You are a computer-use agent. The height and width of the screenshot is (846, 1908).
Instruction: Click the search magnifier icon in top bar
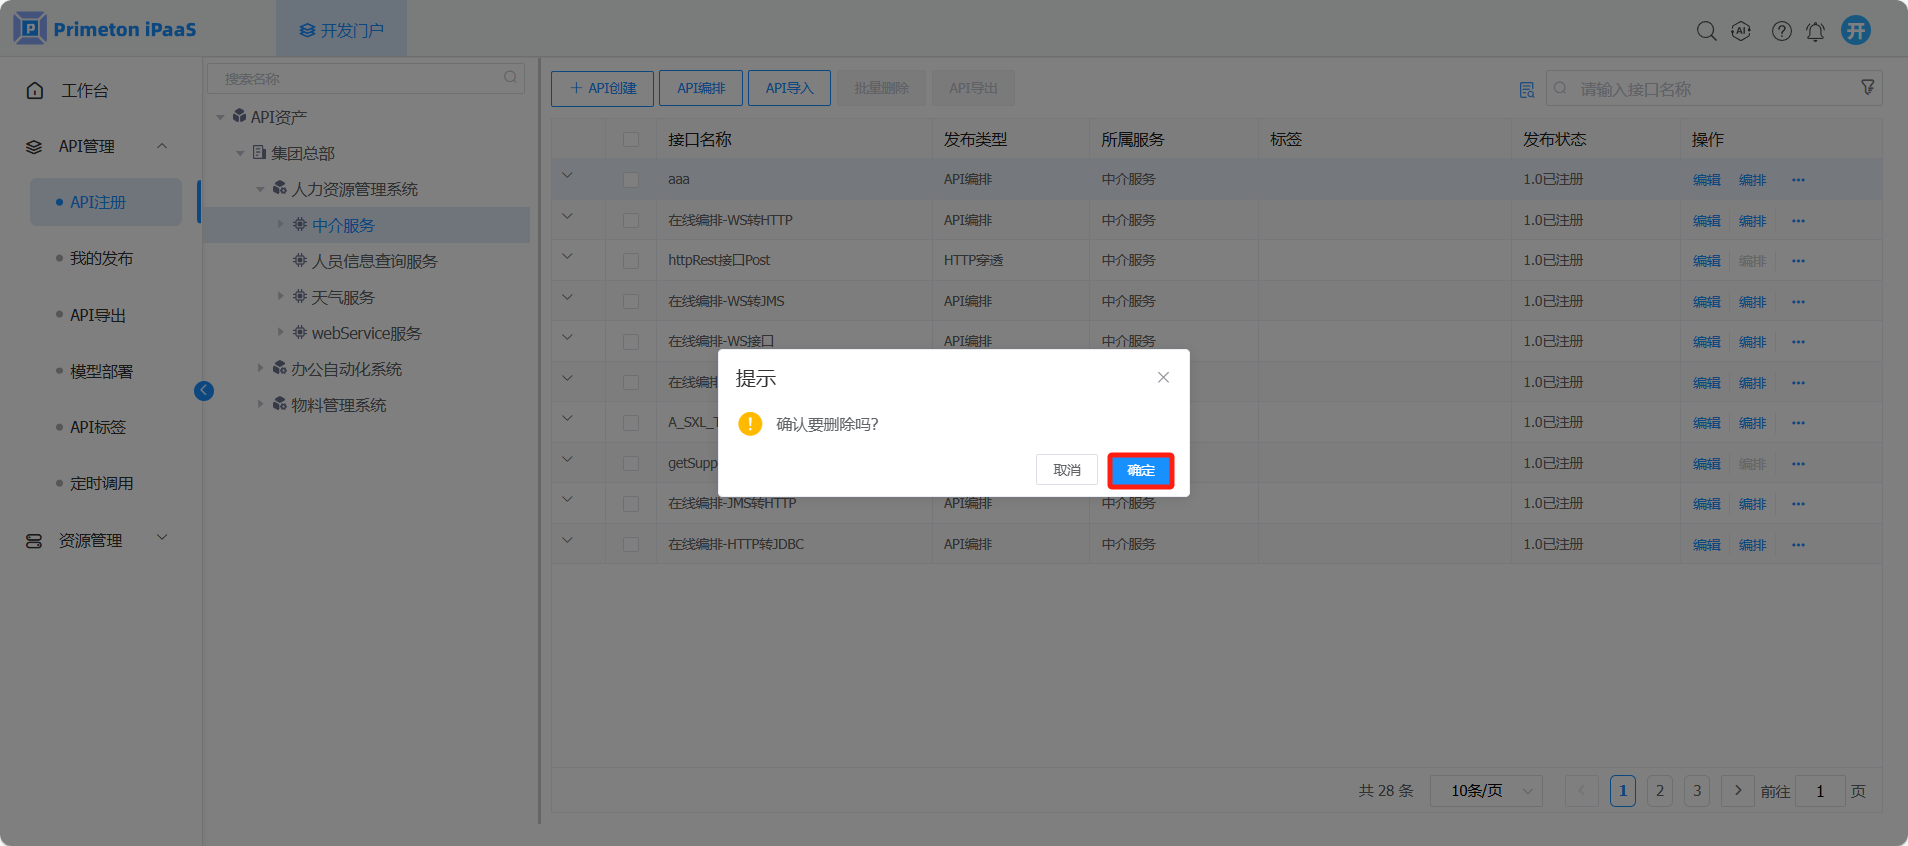click(x=1706, y=31)
